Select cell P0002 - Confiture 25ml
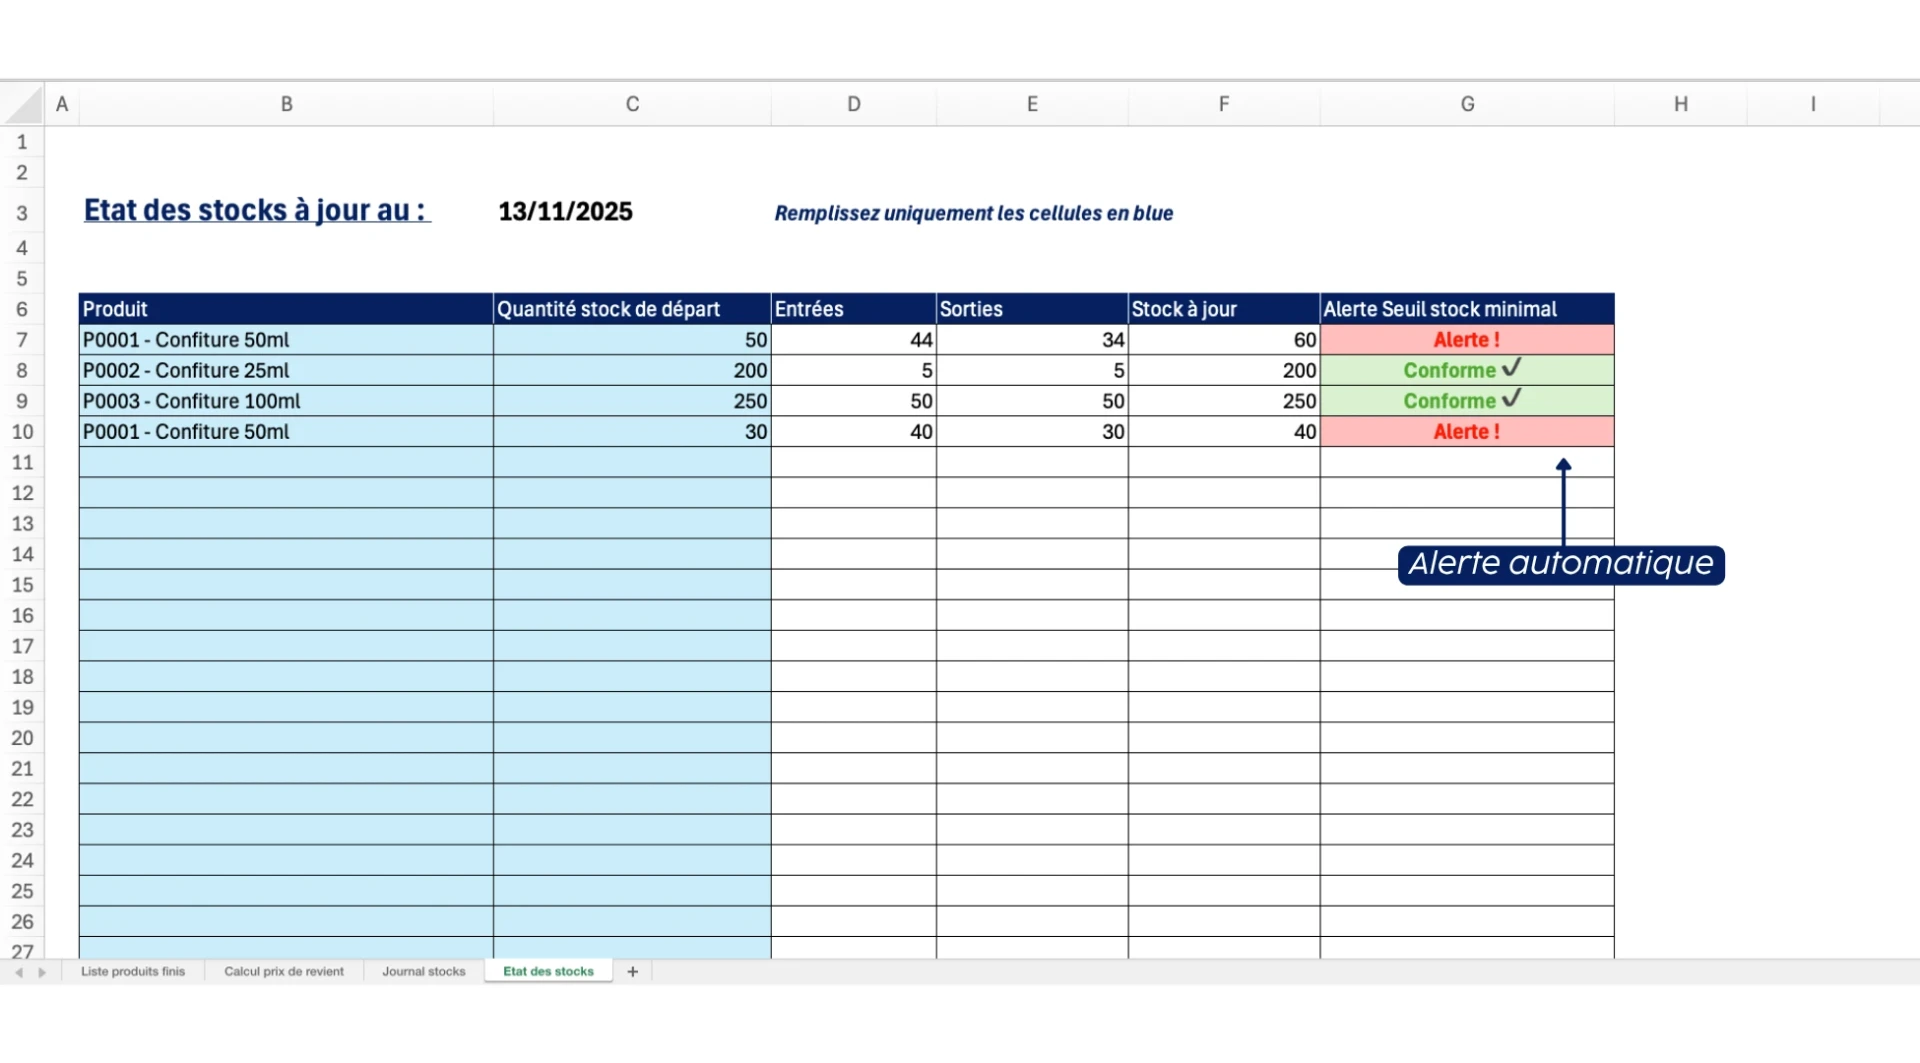The height and width of the screenshot is (1063, 1920). click(x=286, y=371)
